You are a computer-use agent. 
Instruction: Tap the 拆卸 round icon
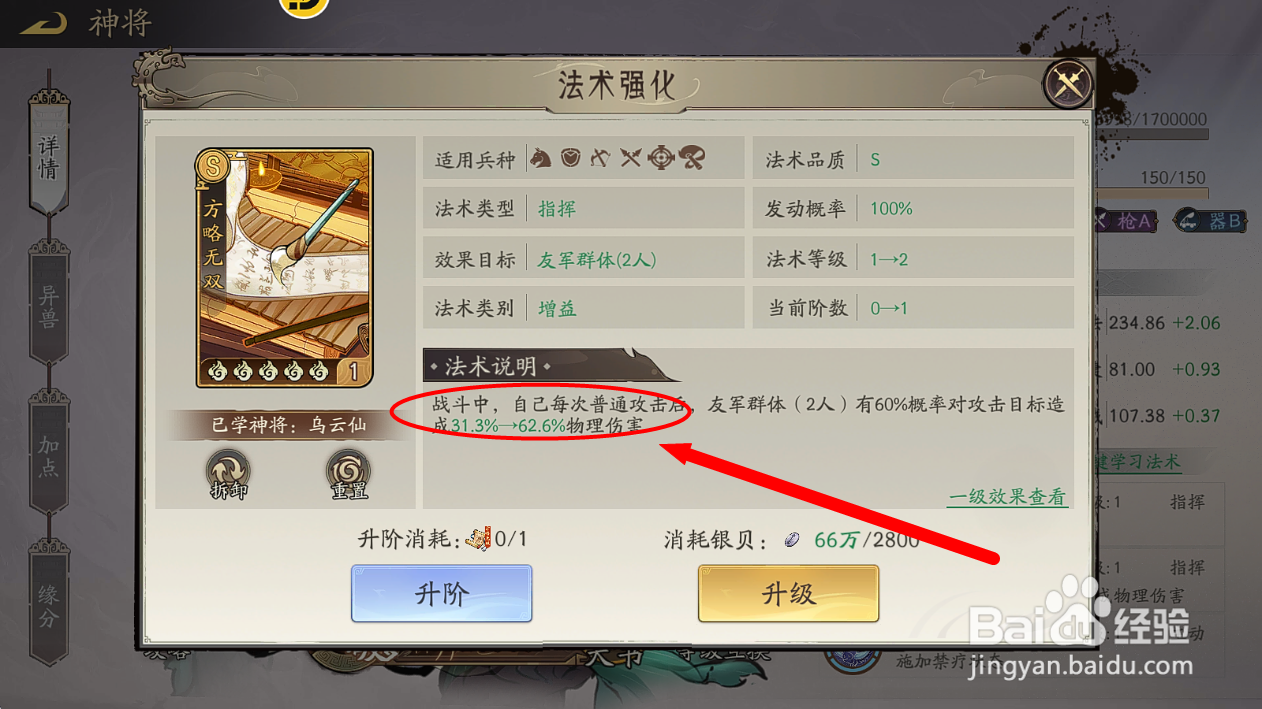pyautogui.click(x=228, y=473)
